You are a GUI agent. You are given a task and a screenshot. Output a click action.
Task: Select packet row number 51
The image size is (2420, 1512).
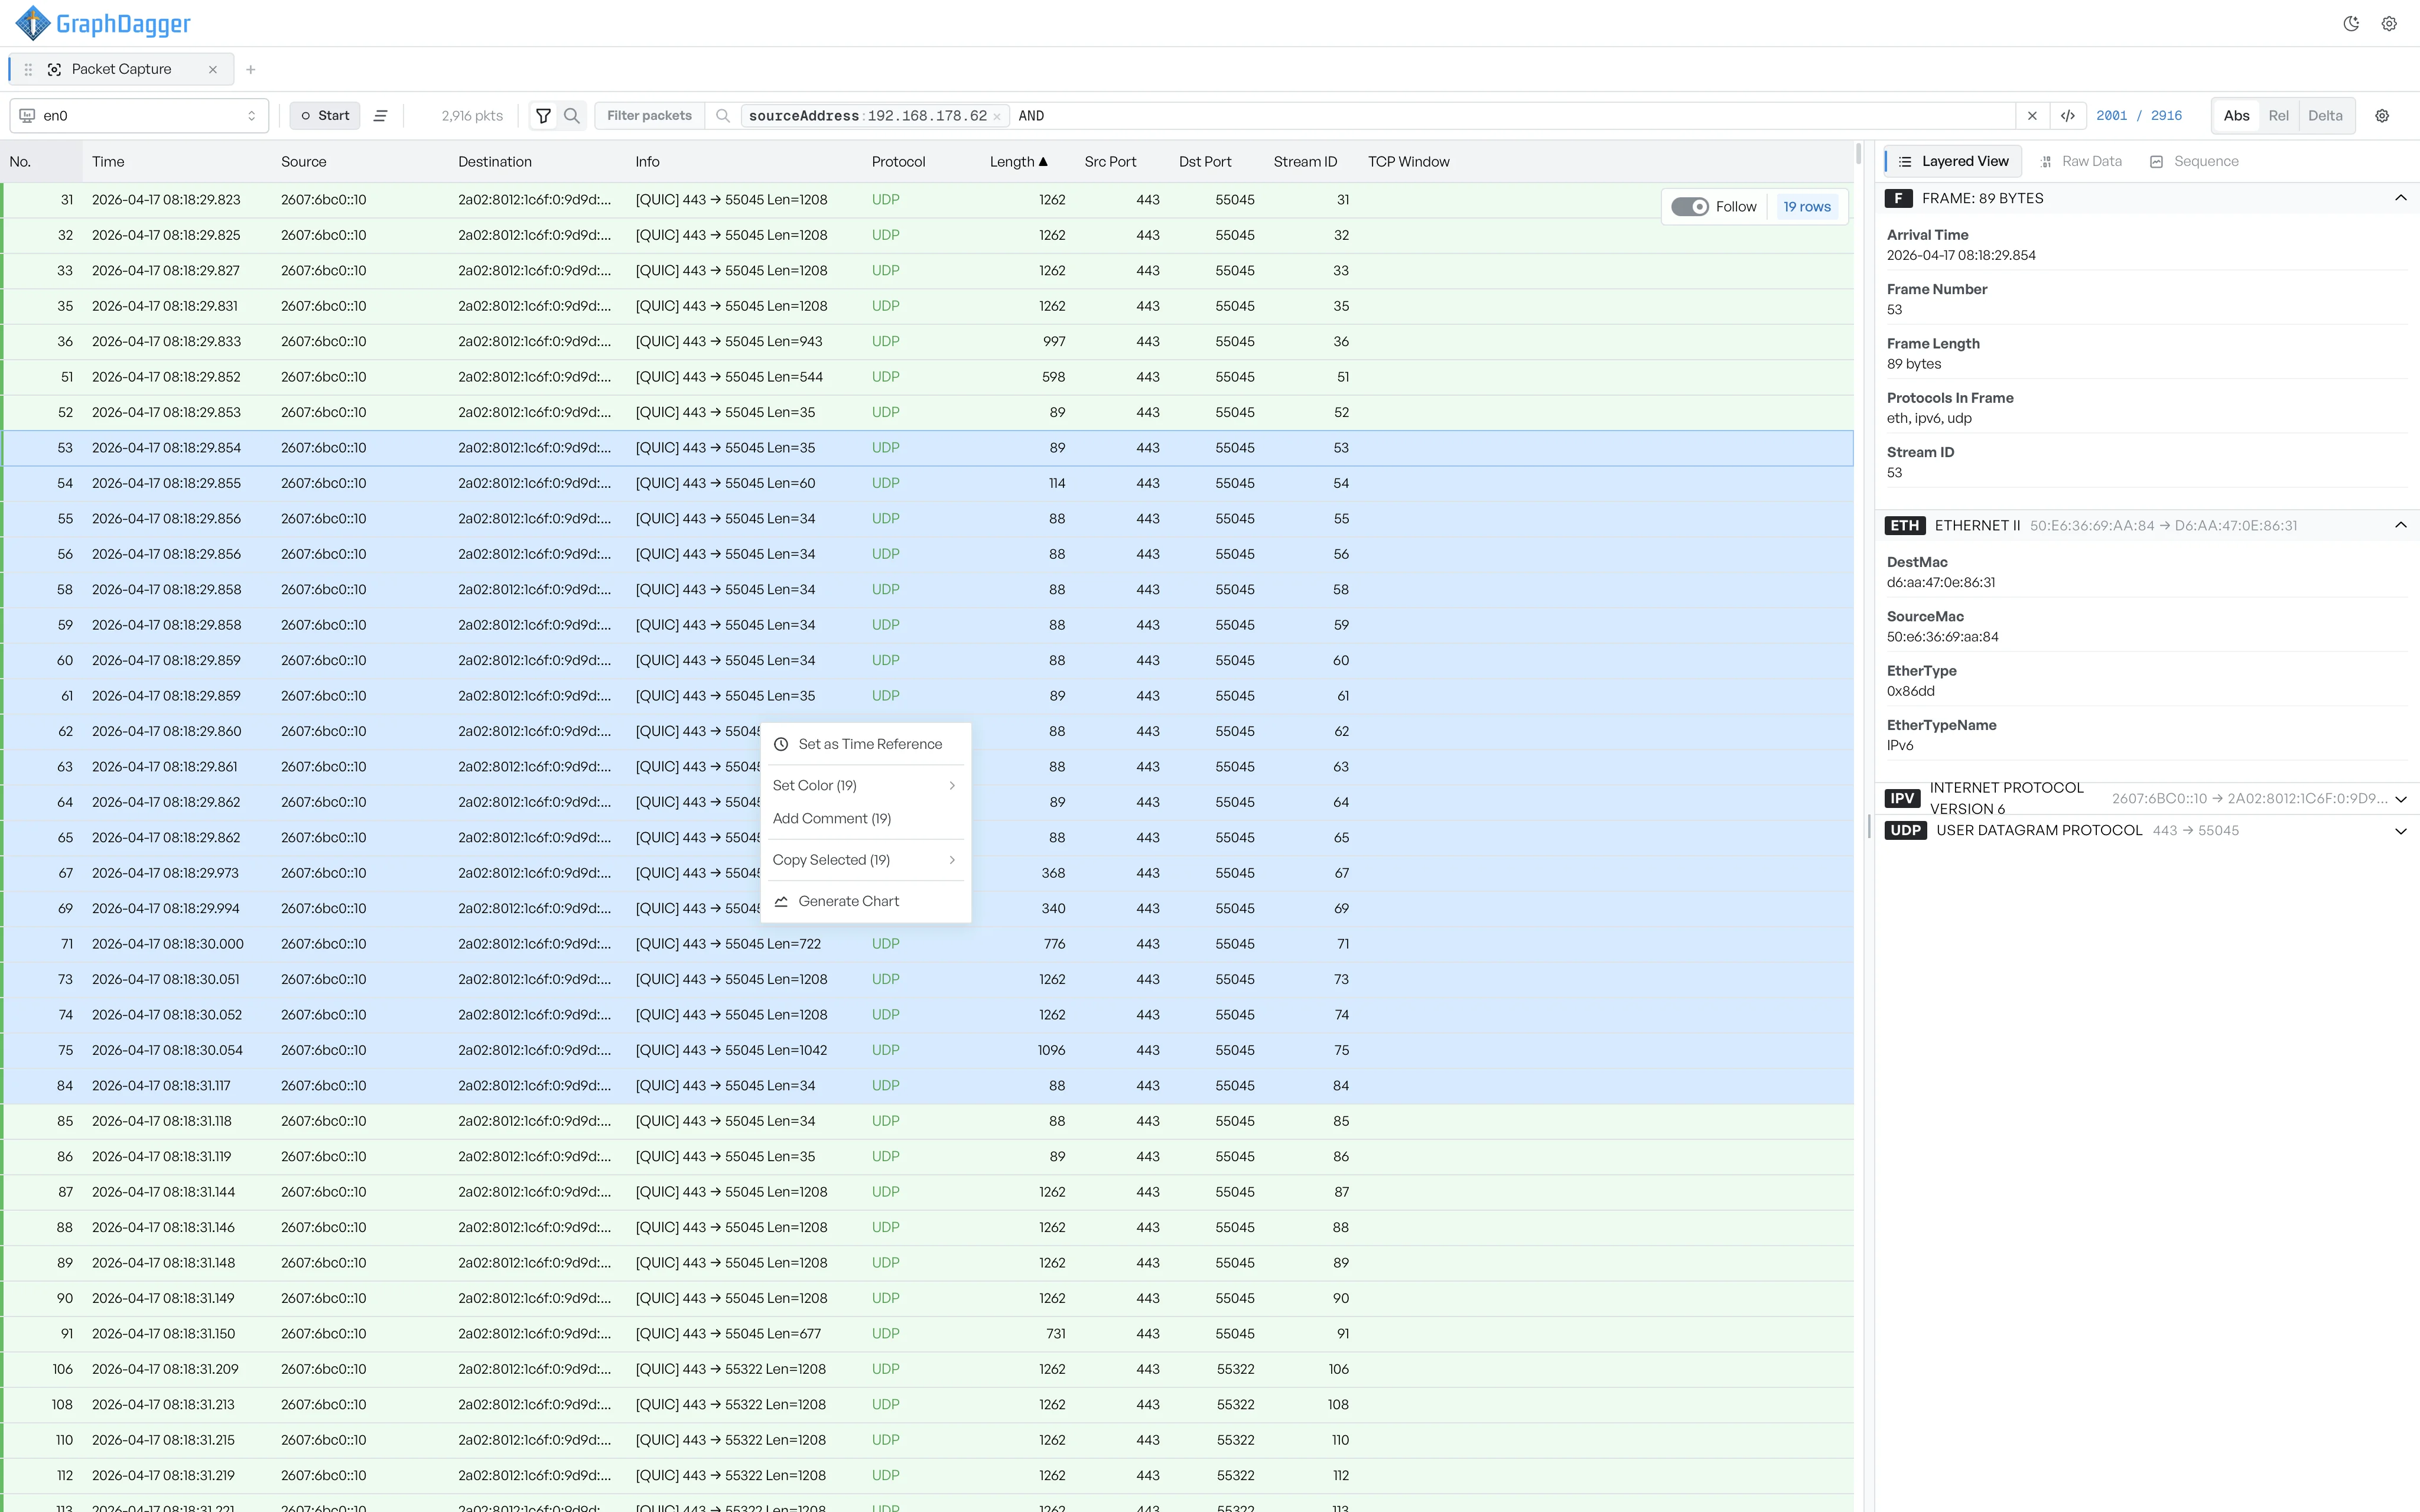(927, 377)
